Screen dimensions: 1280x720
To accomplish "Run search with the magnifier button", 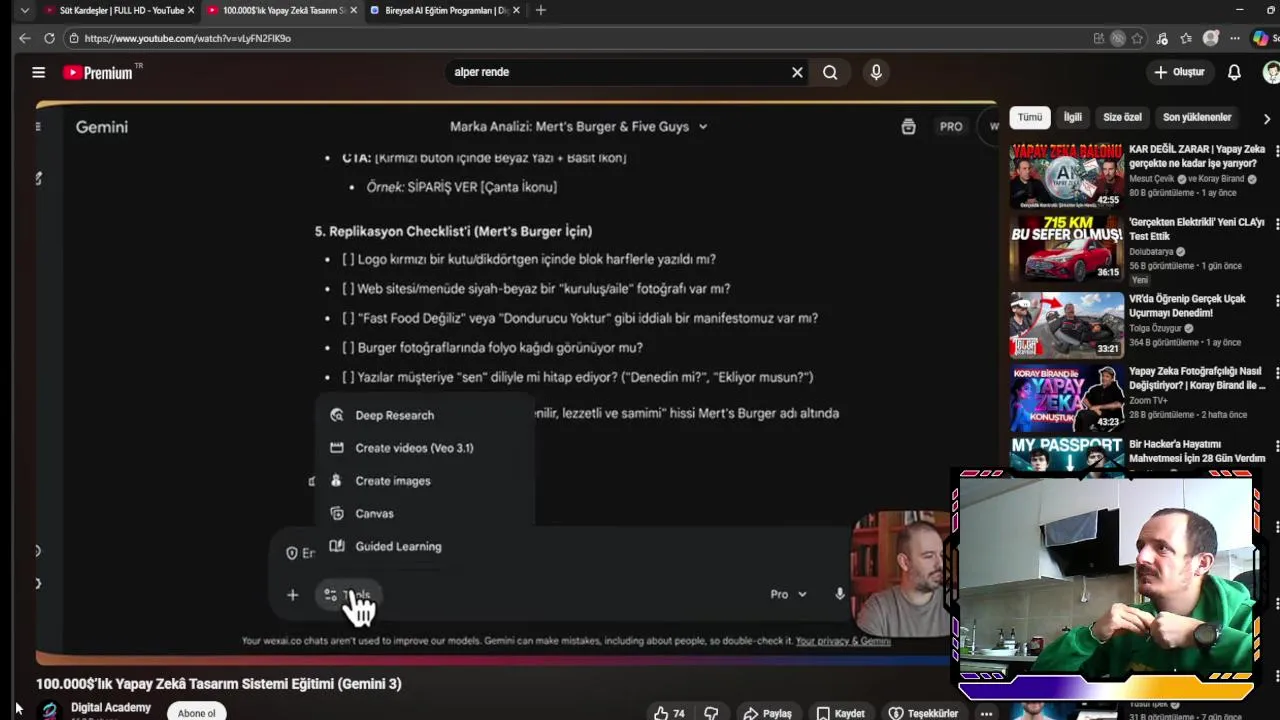I will (x=830, y=72).
